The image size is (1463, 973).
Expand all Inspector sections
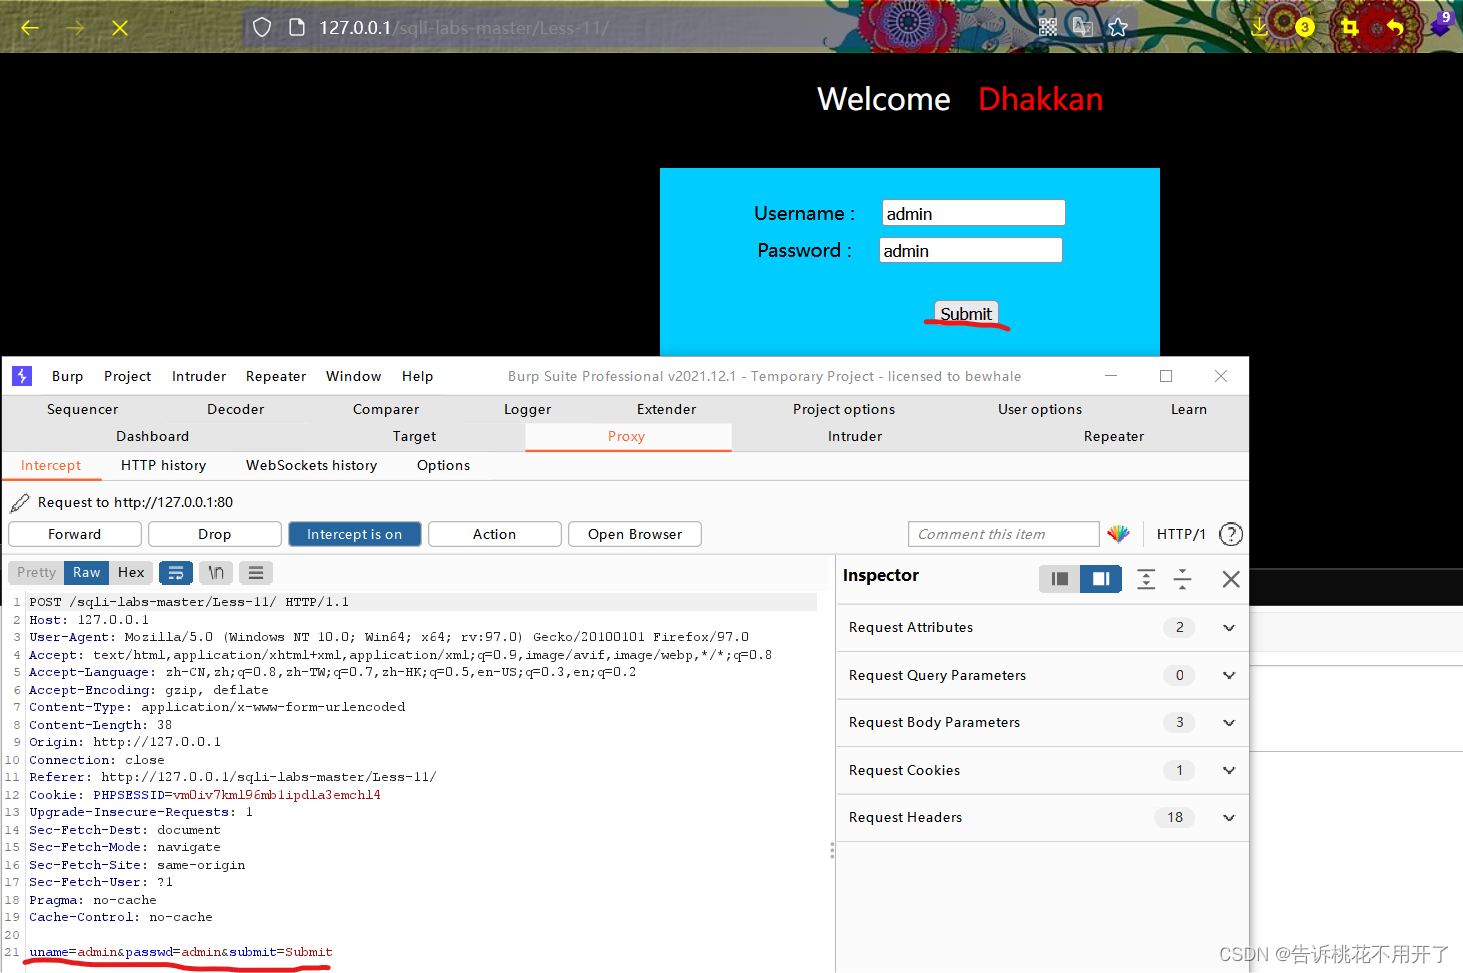1146,579
